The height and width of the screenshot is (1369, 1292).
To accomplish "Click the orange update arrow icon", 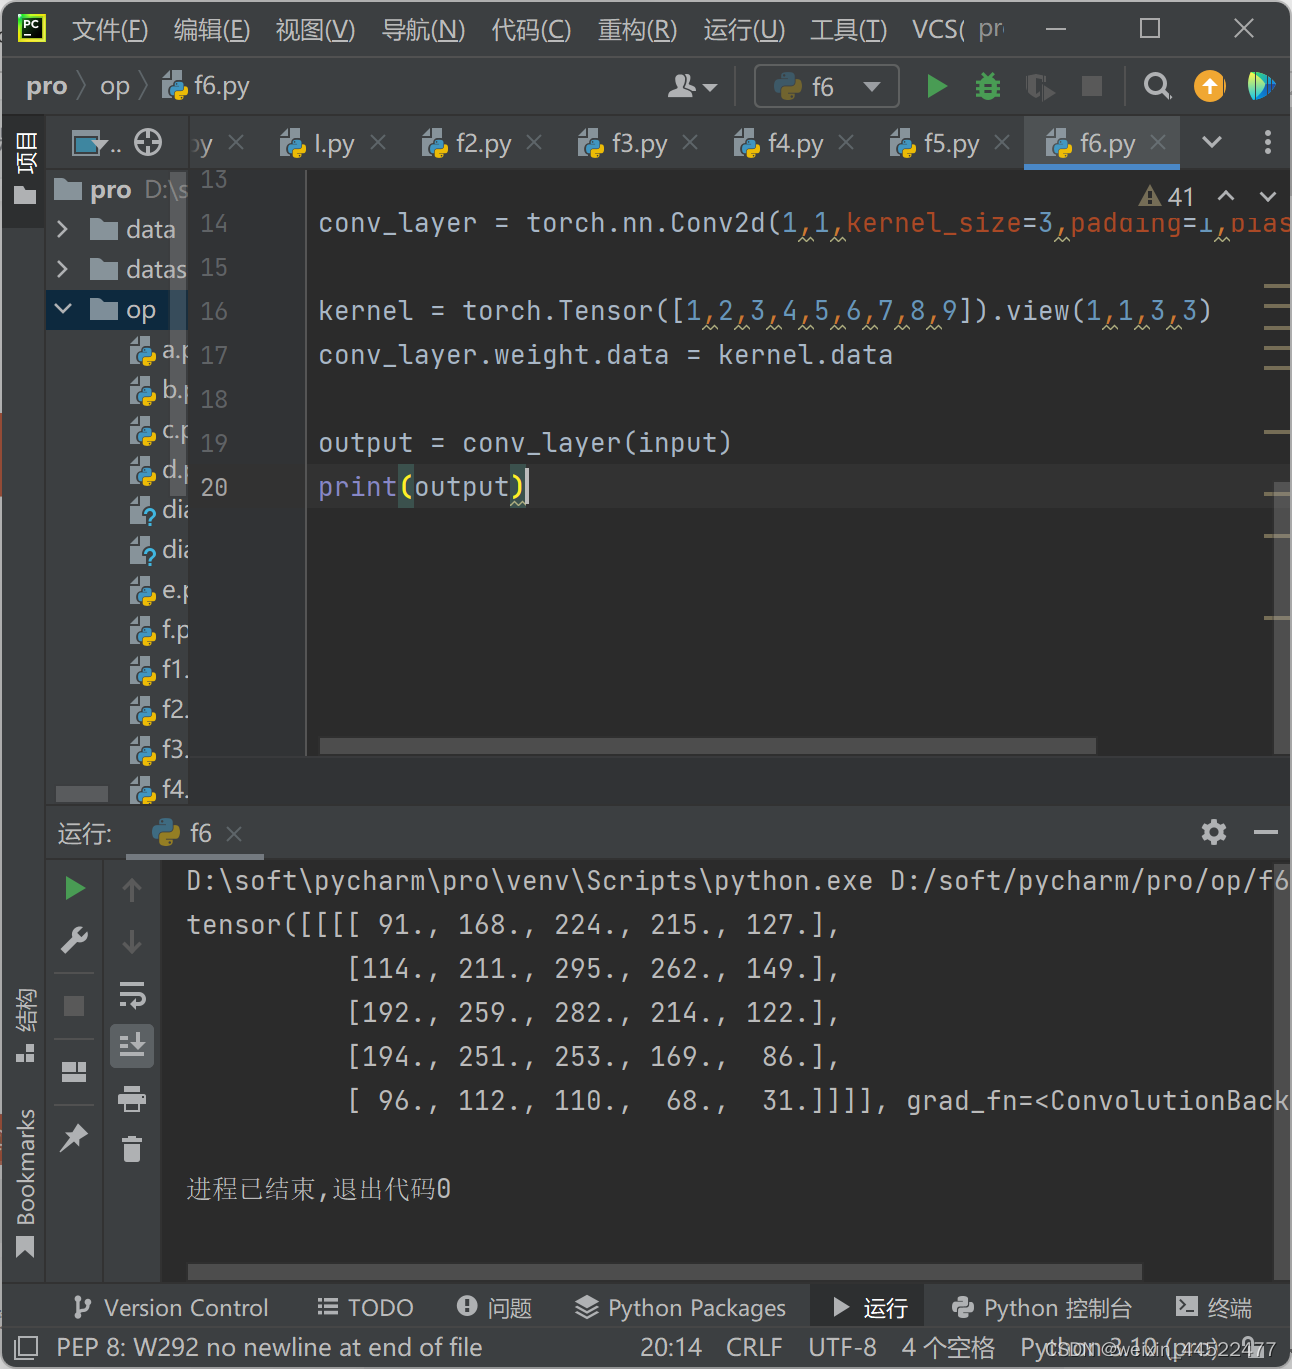I will [1210, 87].
